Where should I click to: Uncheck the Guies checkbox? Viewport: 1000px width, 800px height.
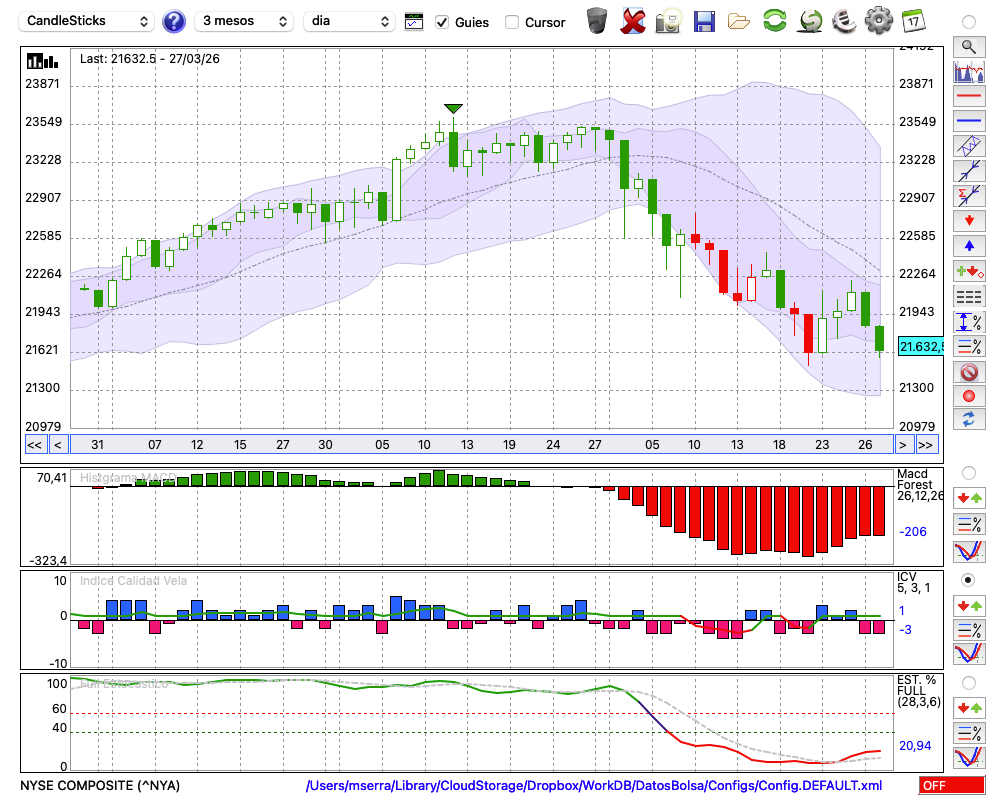click(x=441, y=22)
